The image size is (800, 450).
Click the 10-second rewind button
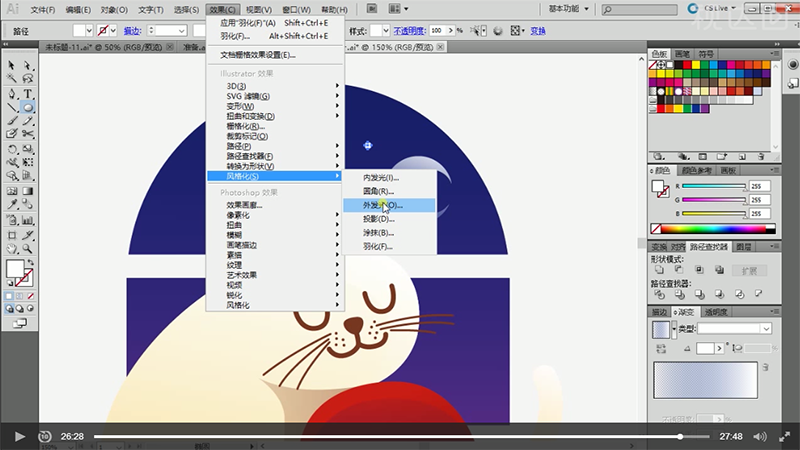(x=45, y=437)
